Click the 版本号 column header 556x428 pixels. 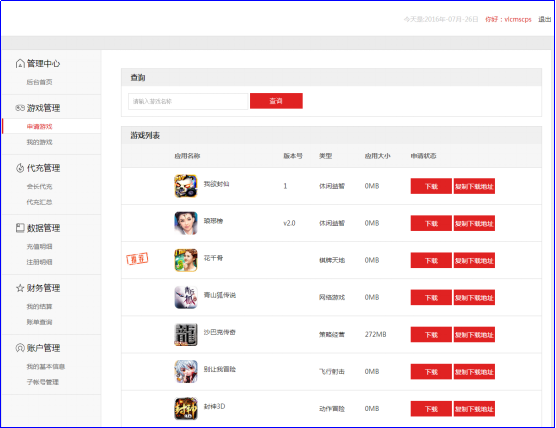click(293, 156)
